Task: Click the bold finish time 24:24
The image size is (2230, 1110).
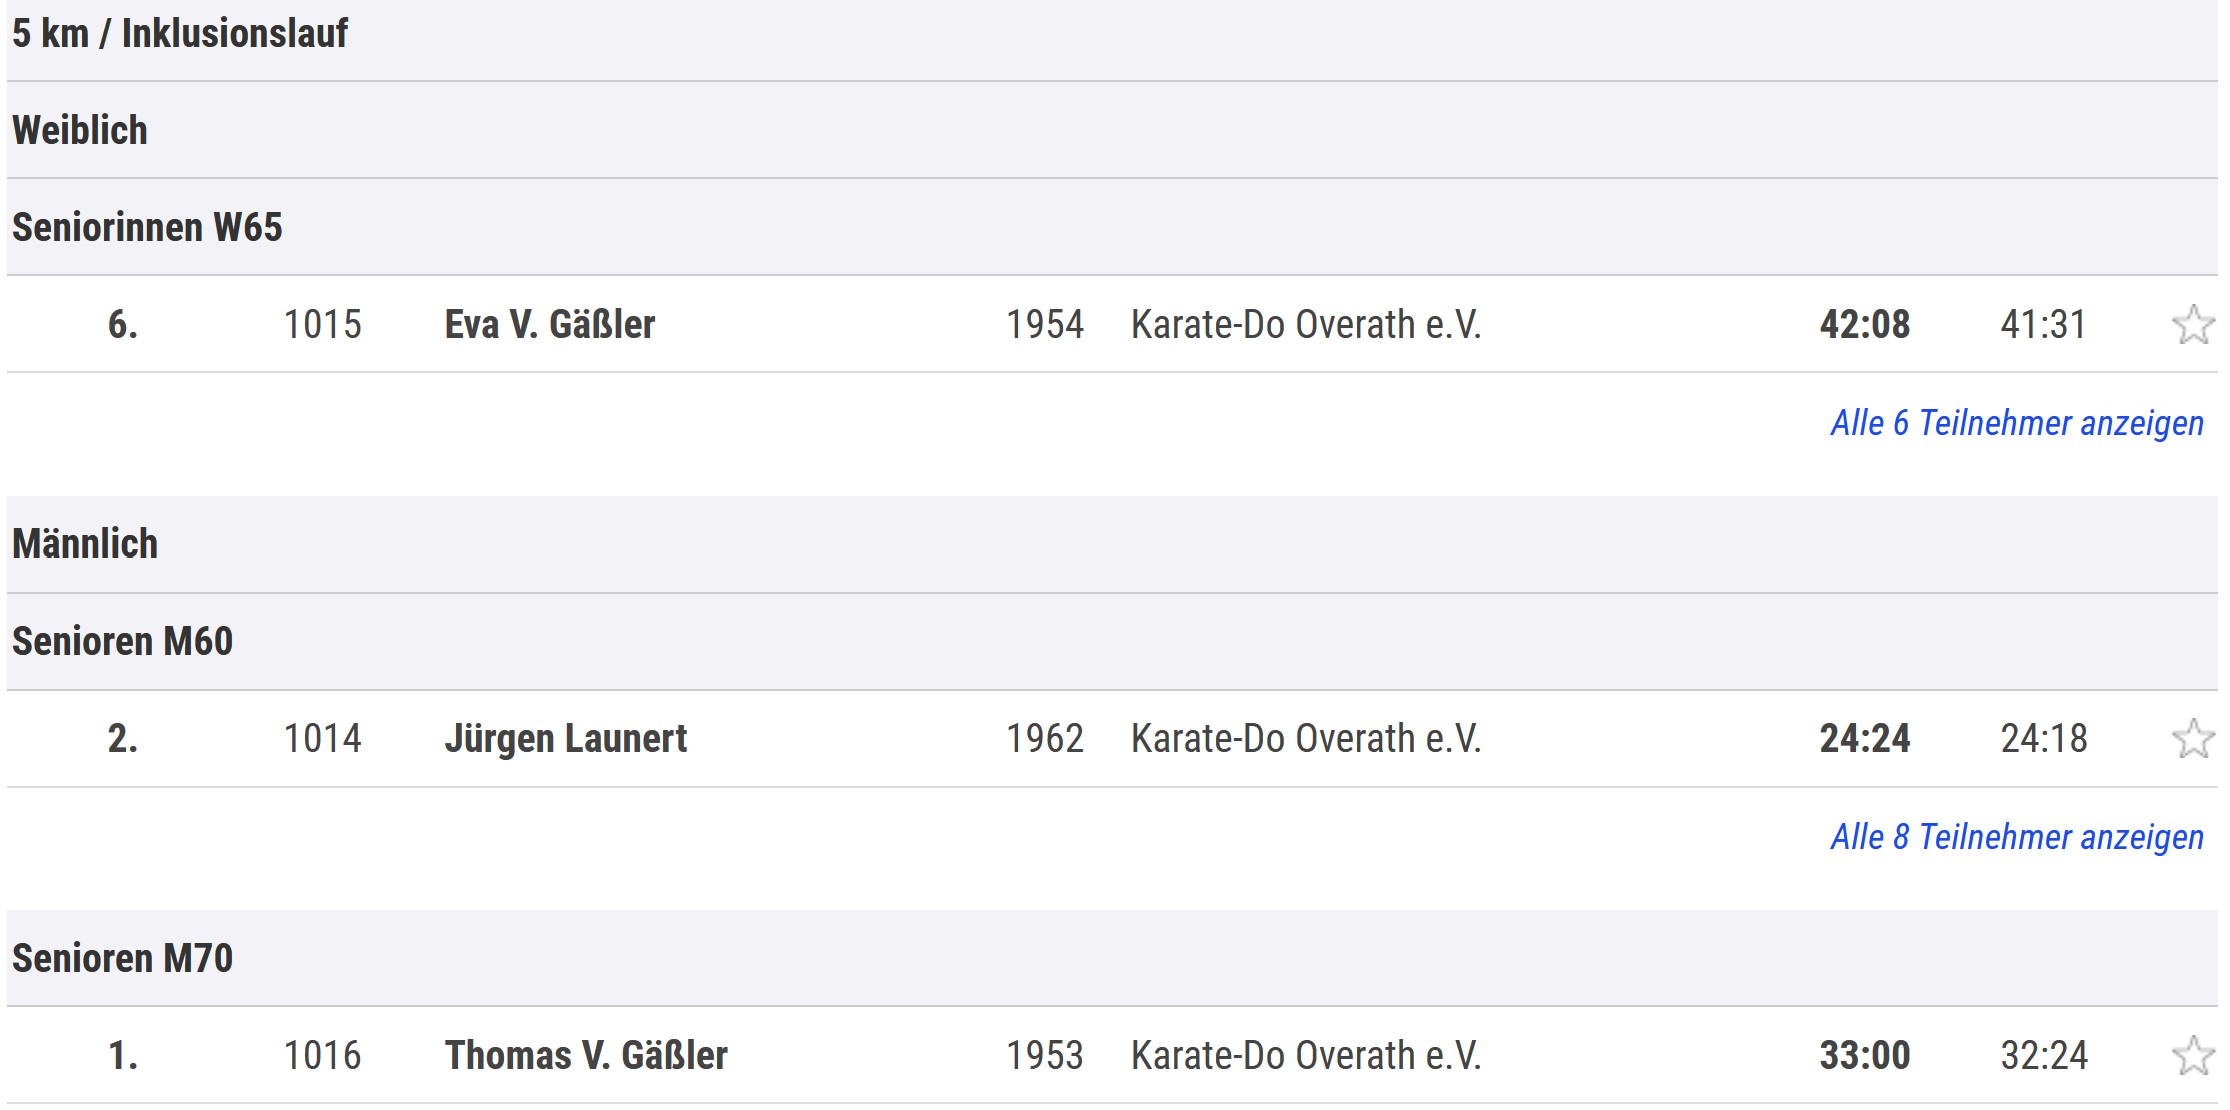Action: 1864,739
